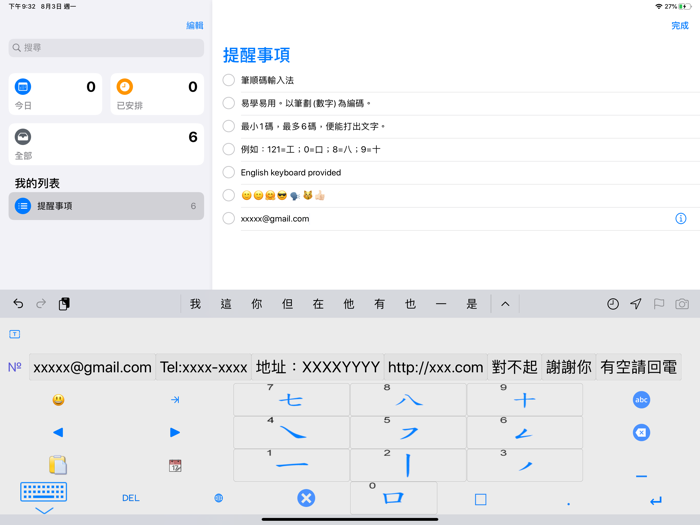Choose candidate character 我
700x525 pixels.
point(195,304)
